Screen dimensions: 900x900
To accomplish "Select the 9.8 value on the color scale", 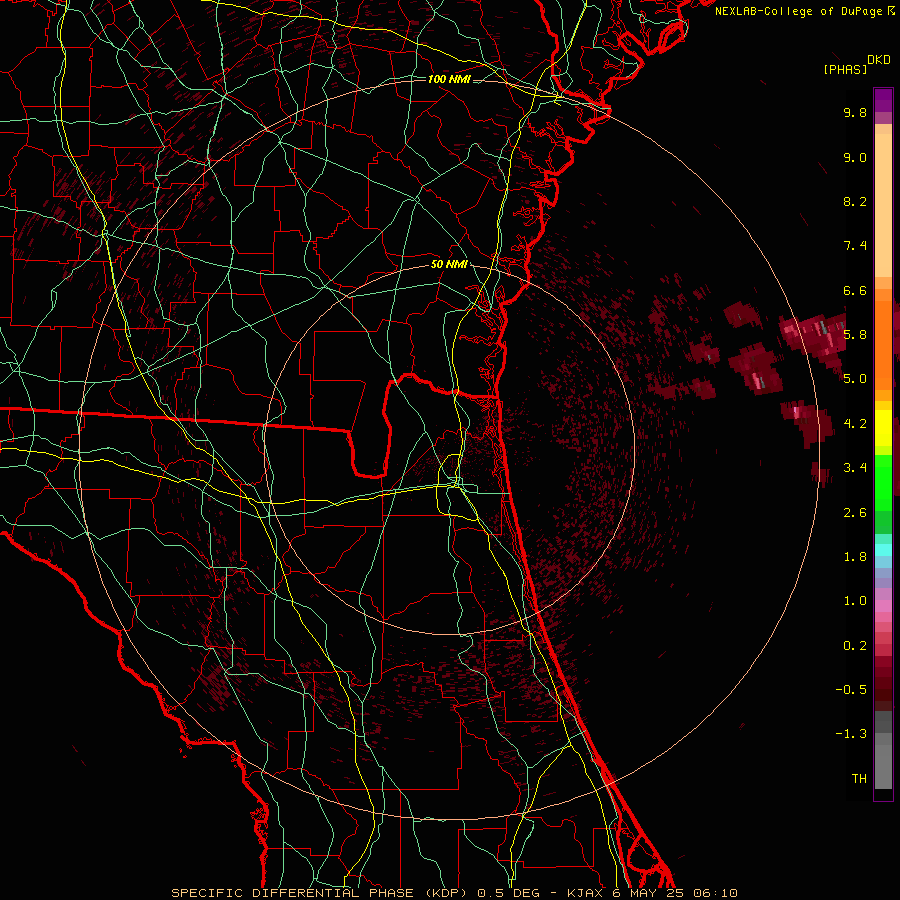I will coord(855,112).
